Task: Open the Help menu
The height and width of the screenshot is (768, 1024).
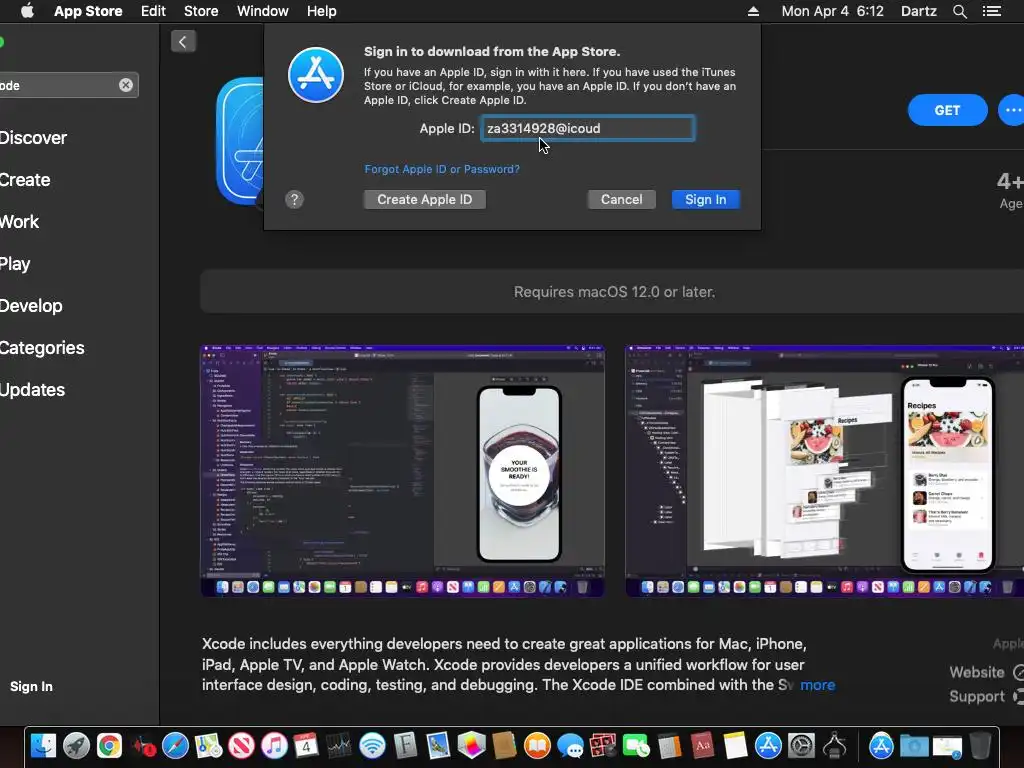Action: tap(322, 11)
